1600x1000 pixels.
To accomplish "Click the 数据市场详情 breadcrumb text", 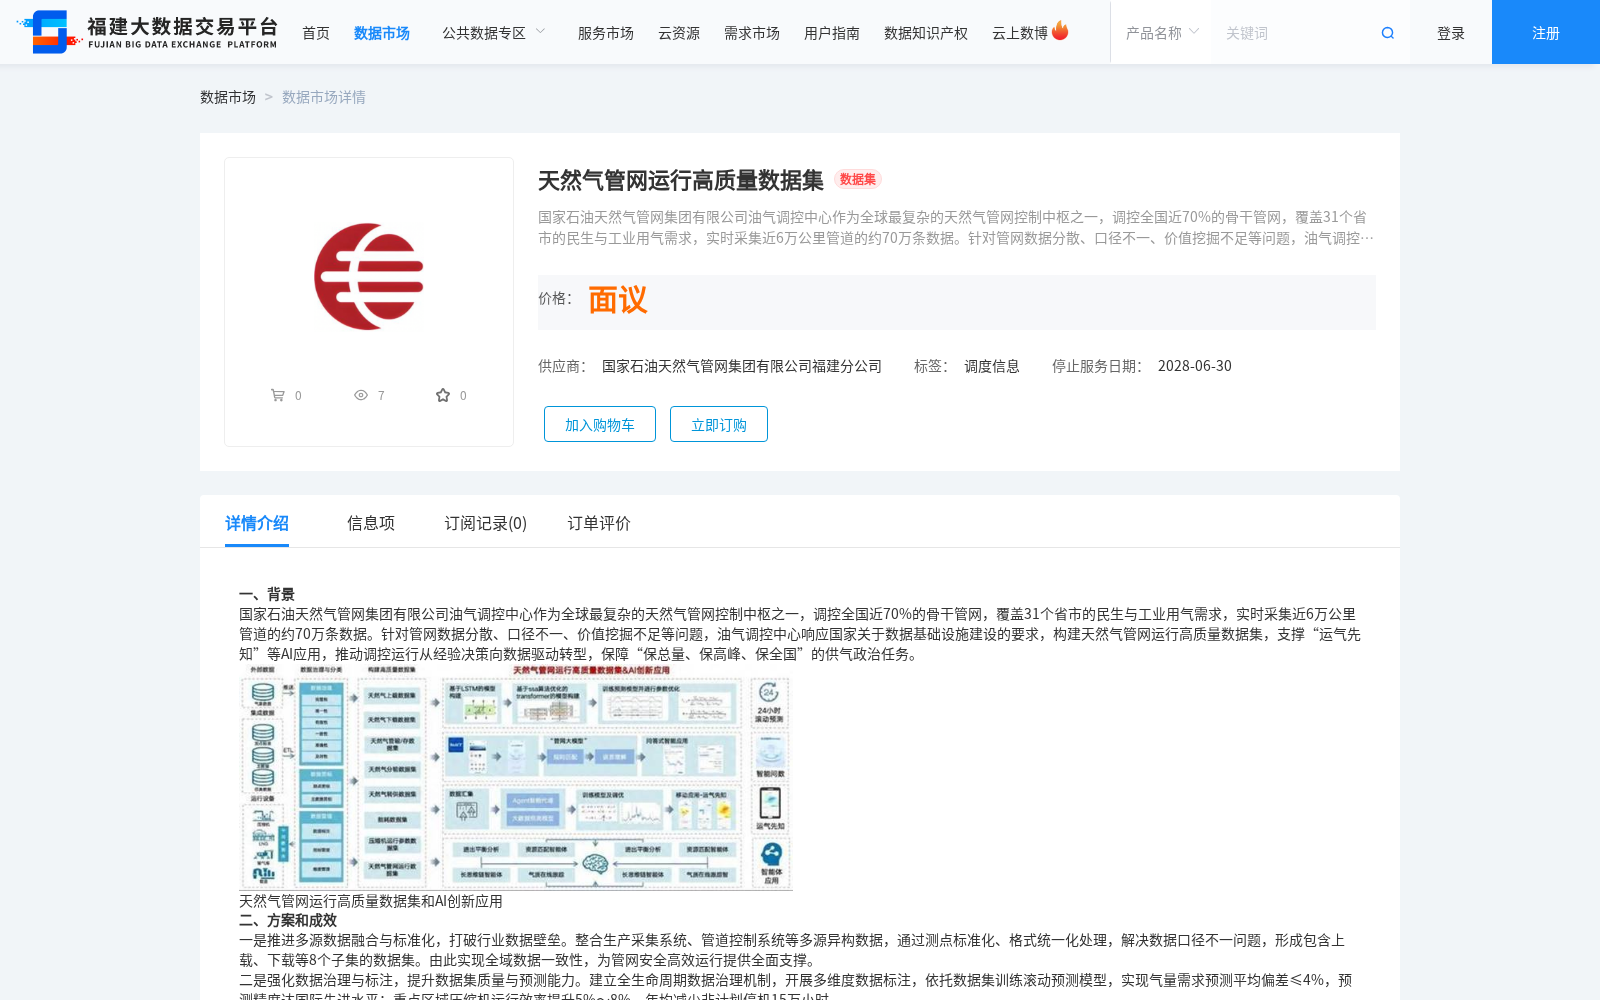I will (324, 97).
